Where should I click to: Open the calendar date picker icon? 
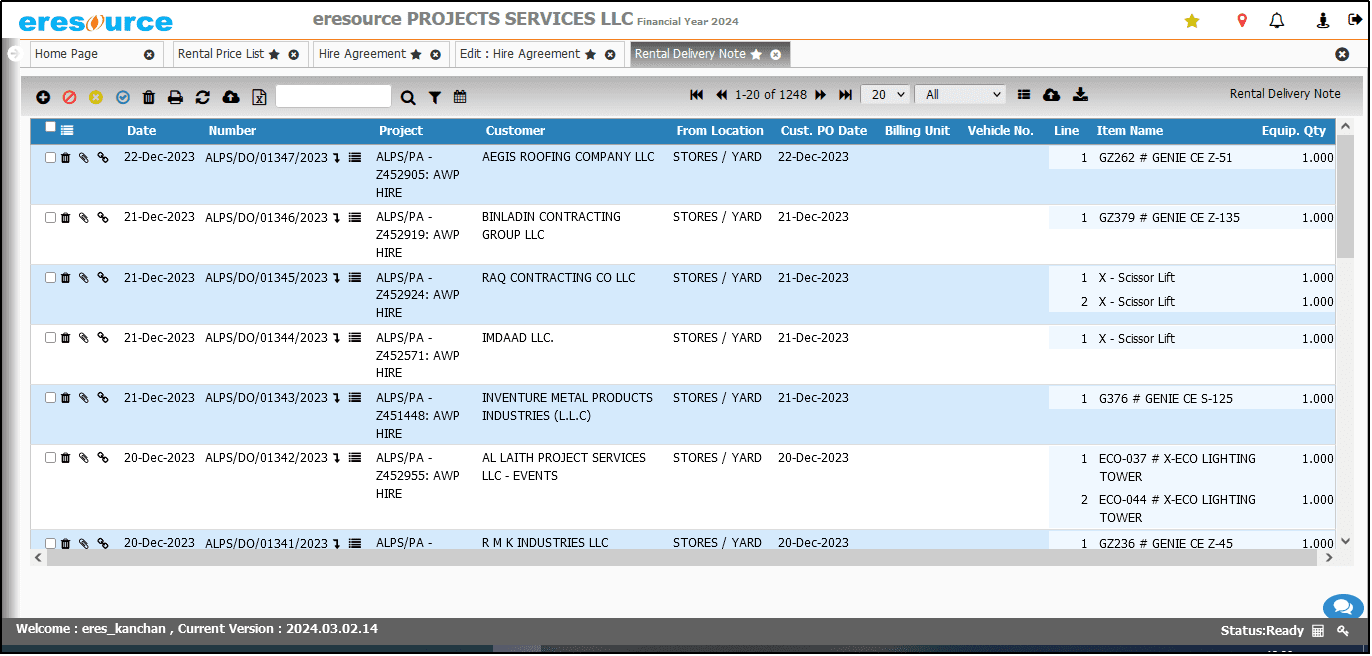pyautogui.click(x=460, y=97)
